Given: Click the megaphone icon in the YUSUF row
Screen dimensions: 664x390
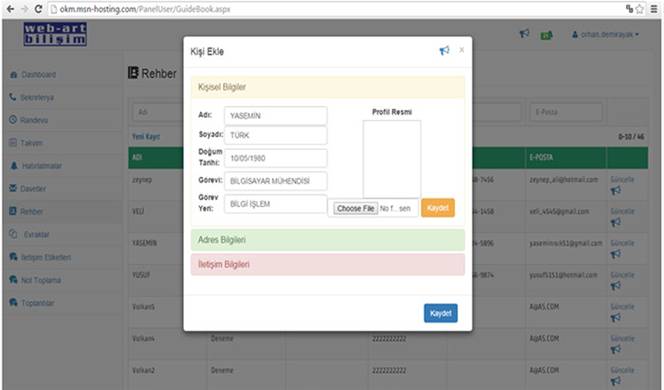Looking at the screenshot, I should 616,286.
